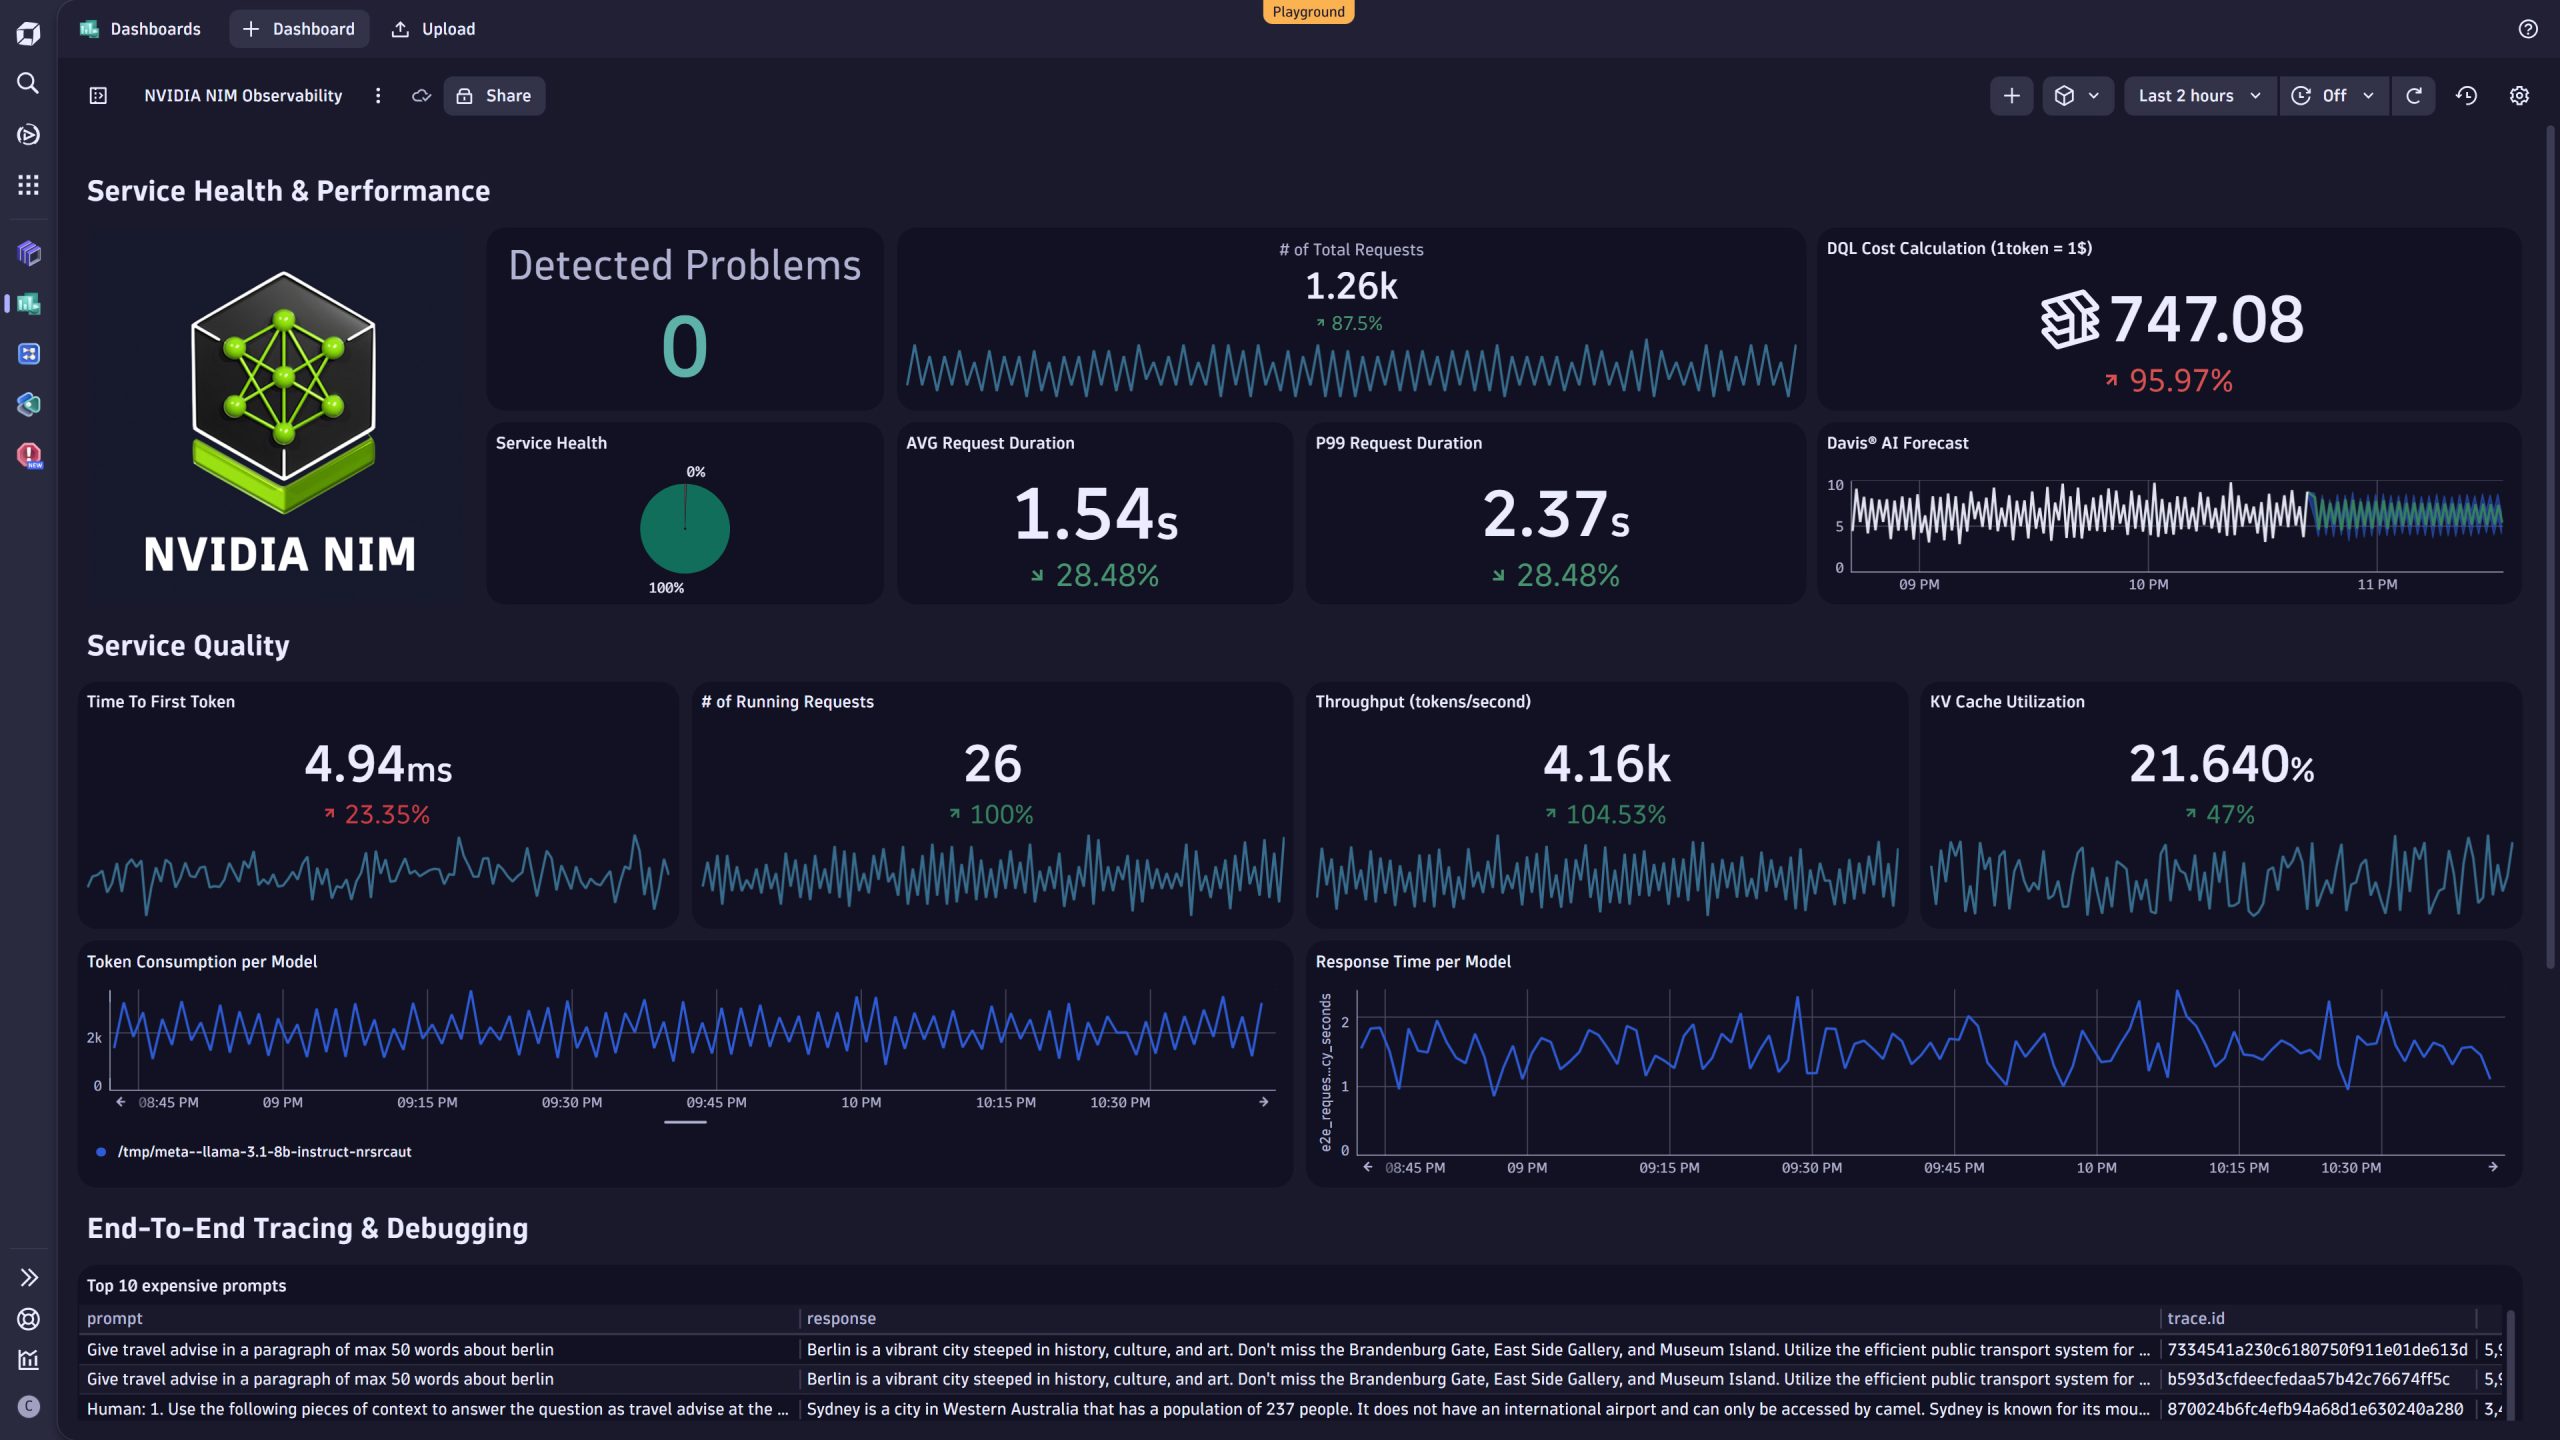
Task: Switch to the Dashboard tab
Action: (299, 28)
